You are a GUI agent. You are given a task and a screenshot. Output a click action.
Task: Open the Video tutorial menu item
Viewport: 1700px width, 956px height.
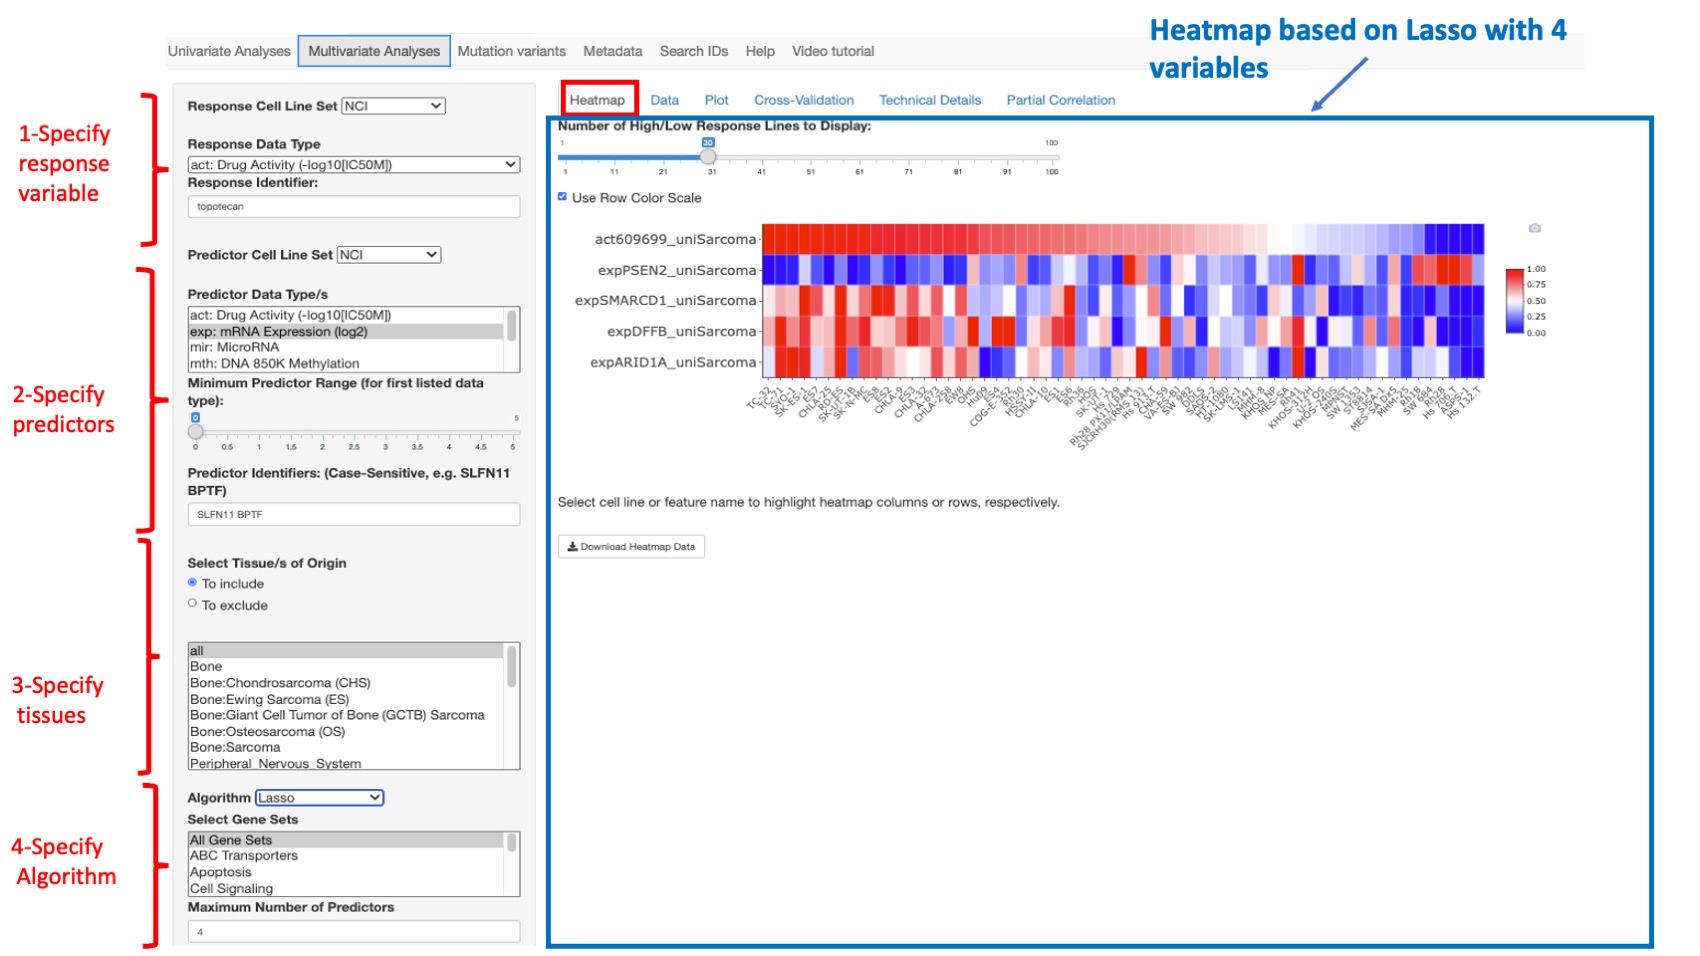(833, 51)
